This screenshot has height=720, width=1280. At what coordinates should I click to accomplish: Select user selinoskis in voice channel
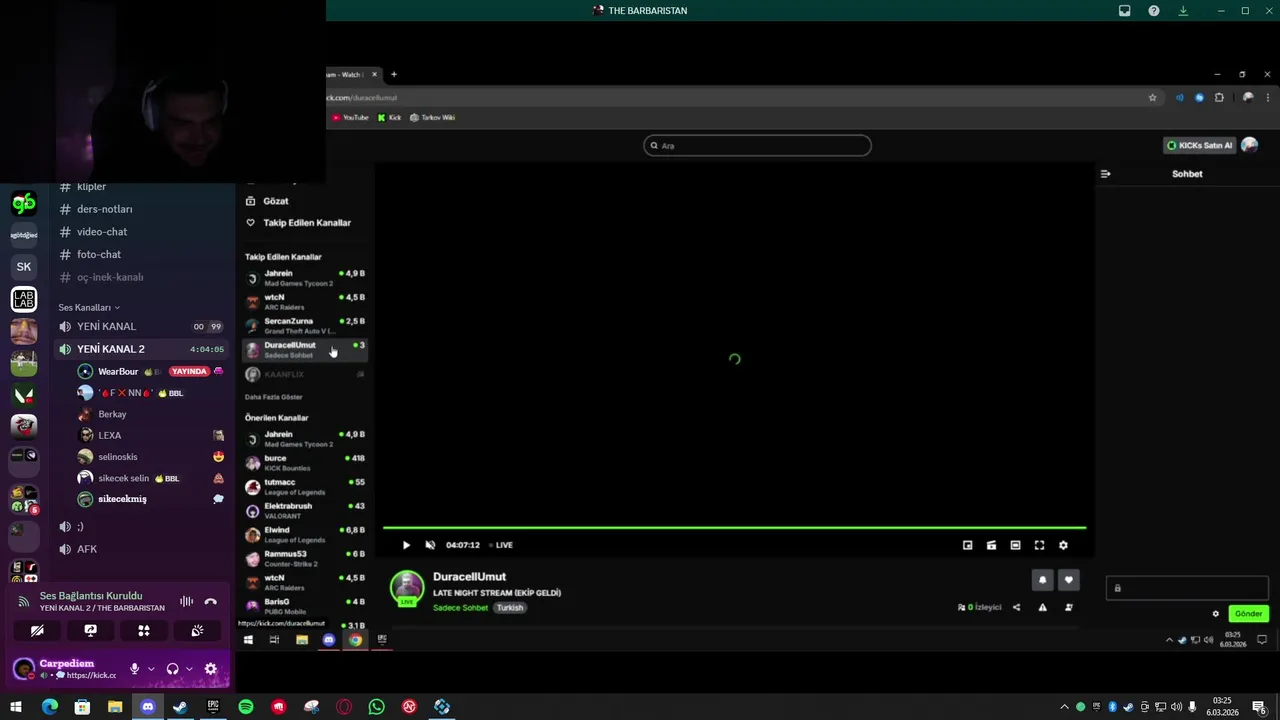coord(150,457)
